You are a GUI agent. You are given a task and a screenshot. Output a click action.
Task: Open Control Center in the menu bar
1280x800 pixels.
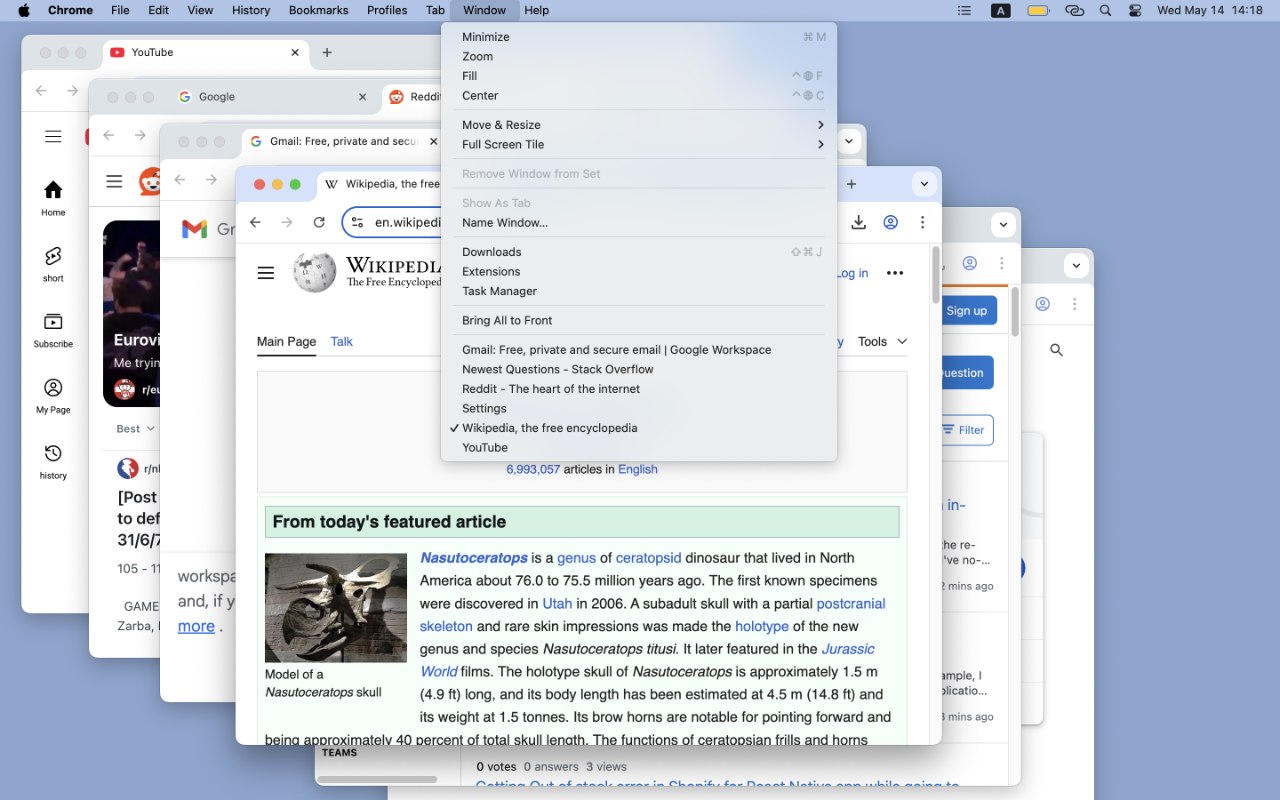1135,10
